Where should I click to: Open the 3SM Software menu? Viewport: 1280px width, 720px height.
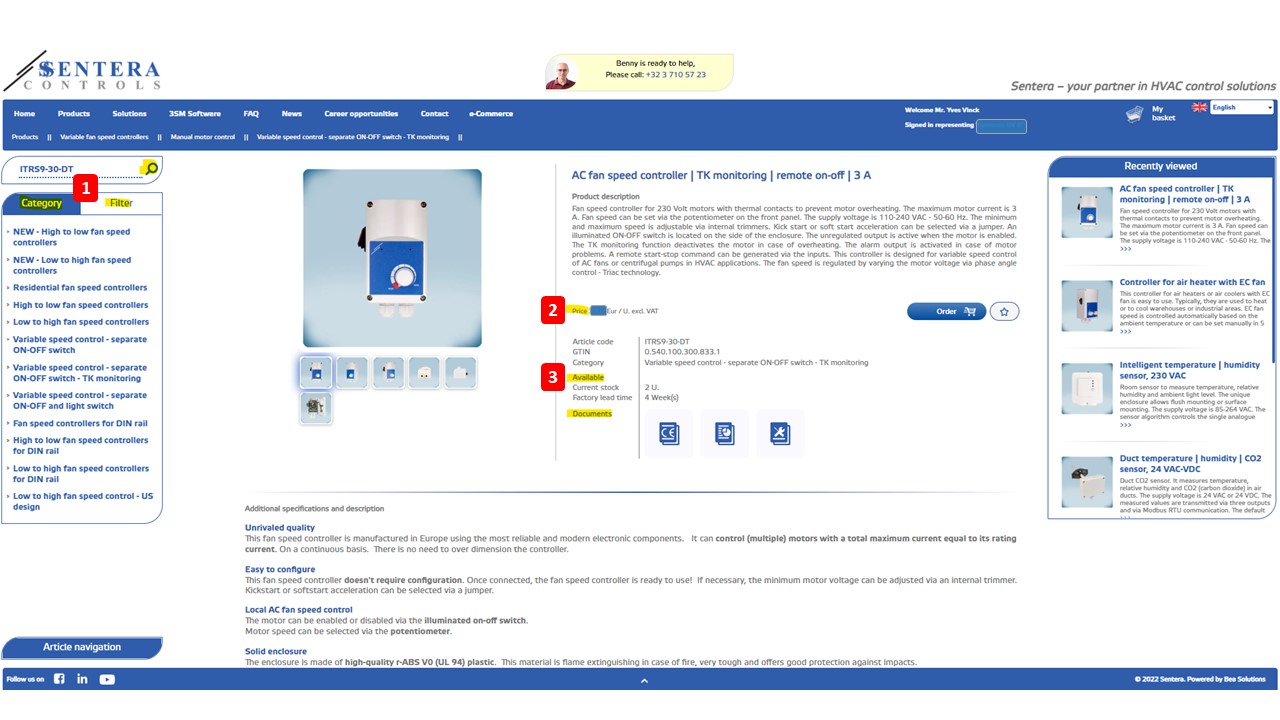click(195, 114)
